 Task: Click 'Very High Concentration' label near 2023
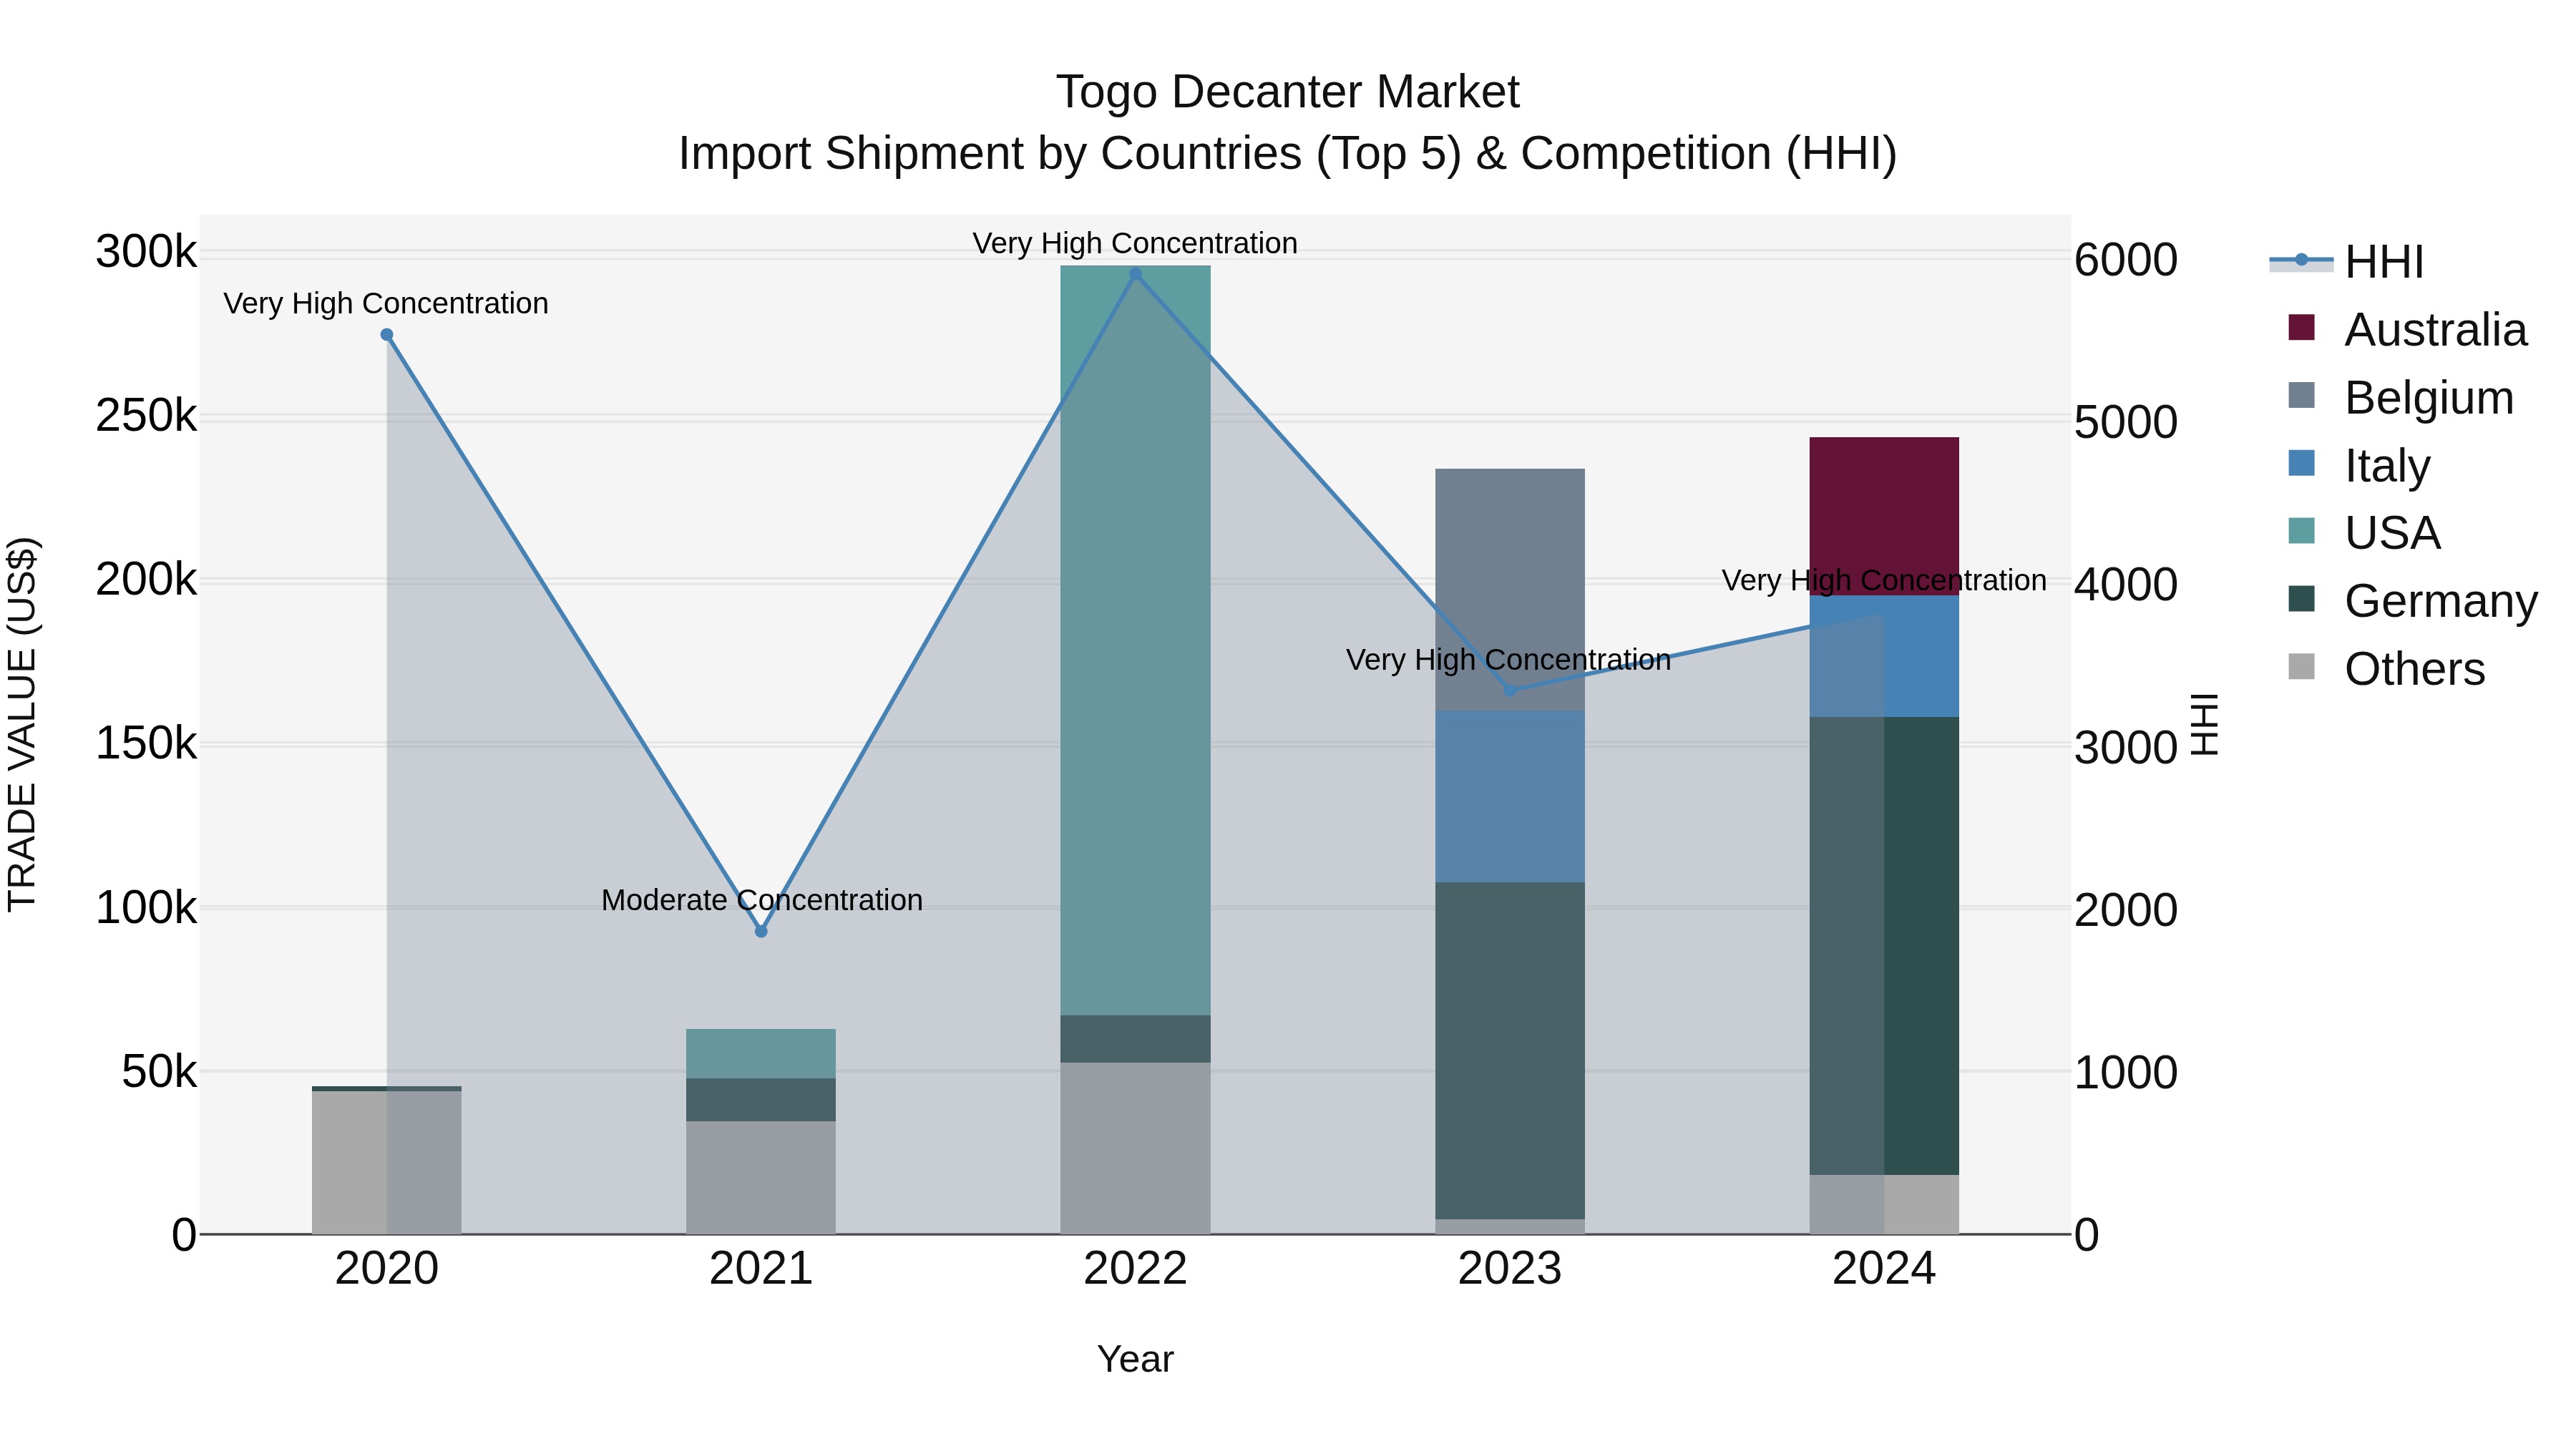click(1509, 660)
